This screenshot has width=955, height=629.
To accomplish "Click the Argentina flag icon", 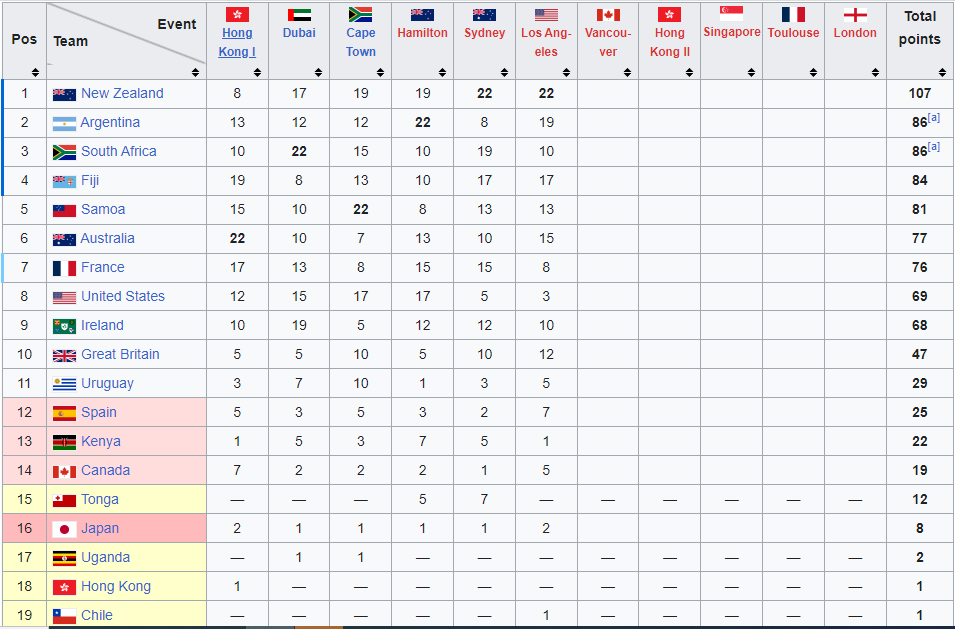I will click(x=64, y=124).
